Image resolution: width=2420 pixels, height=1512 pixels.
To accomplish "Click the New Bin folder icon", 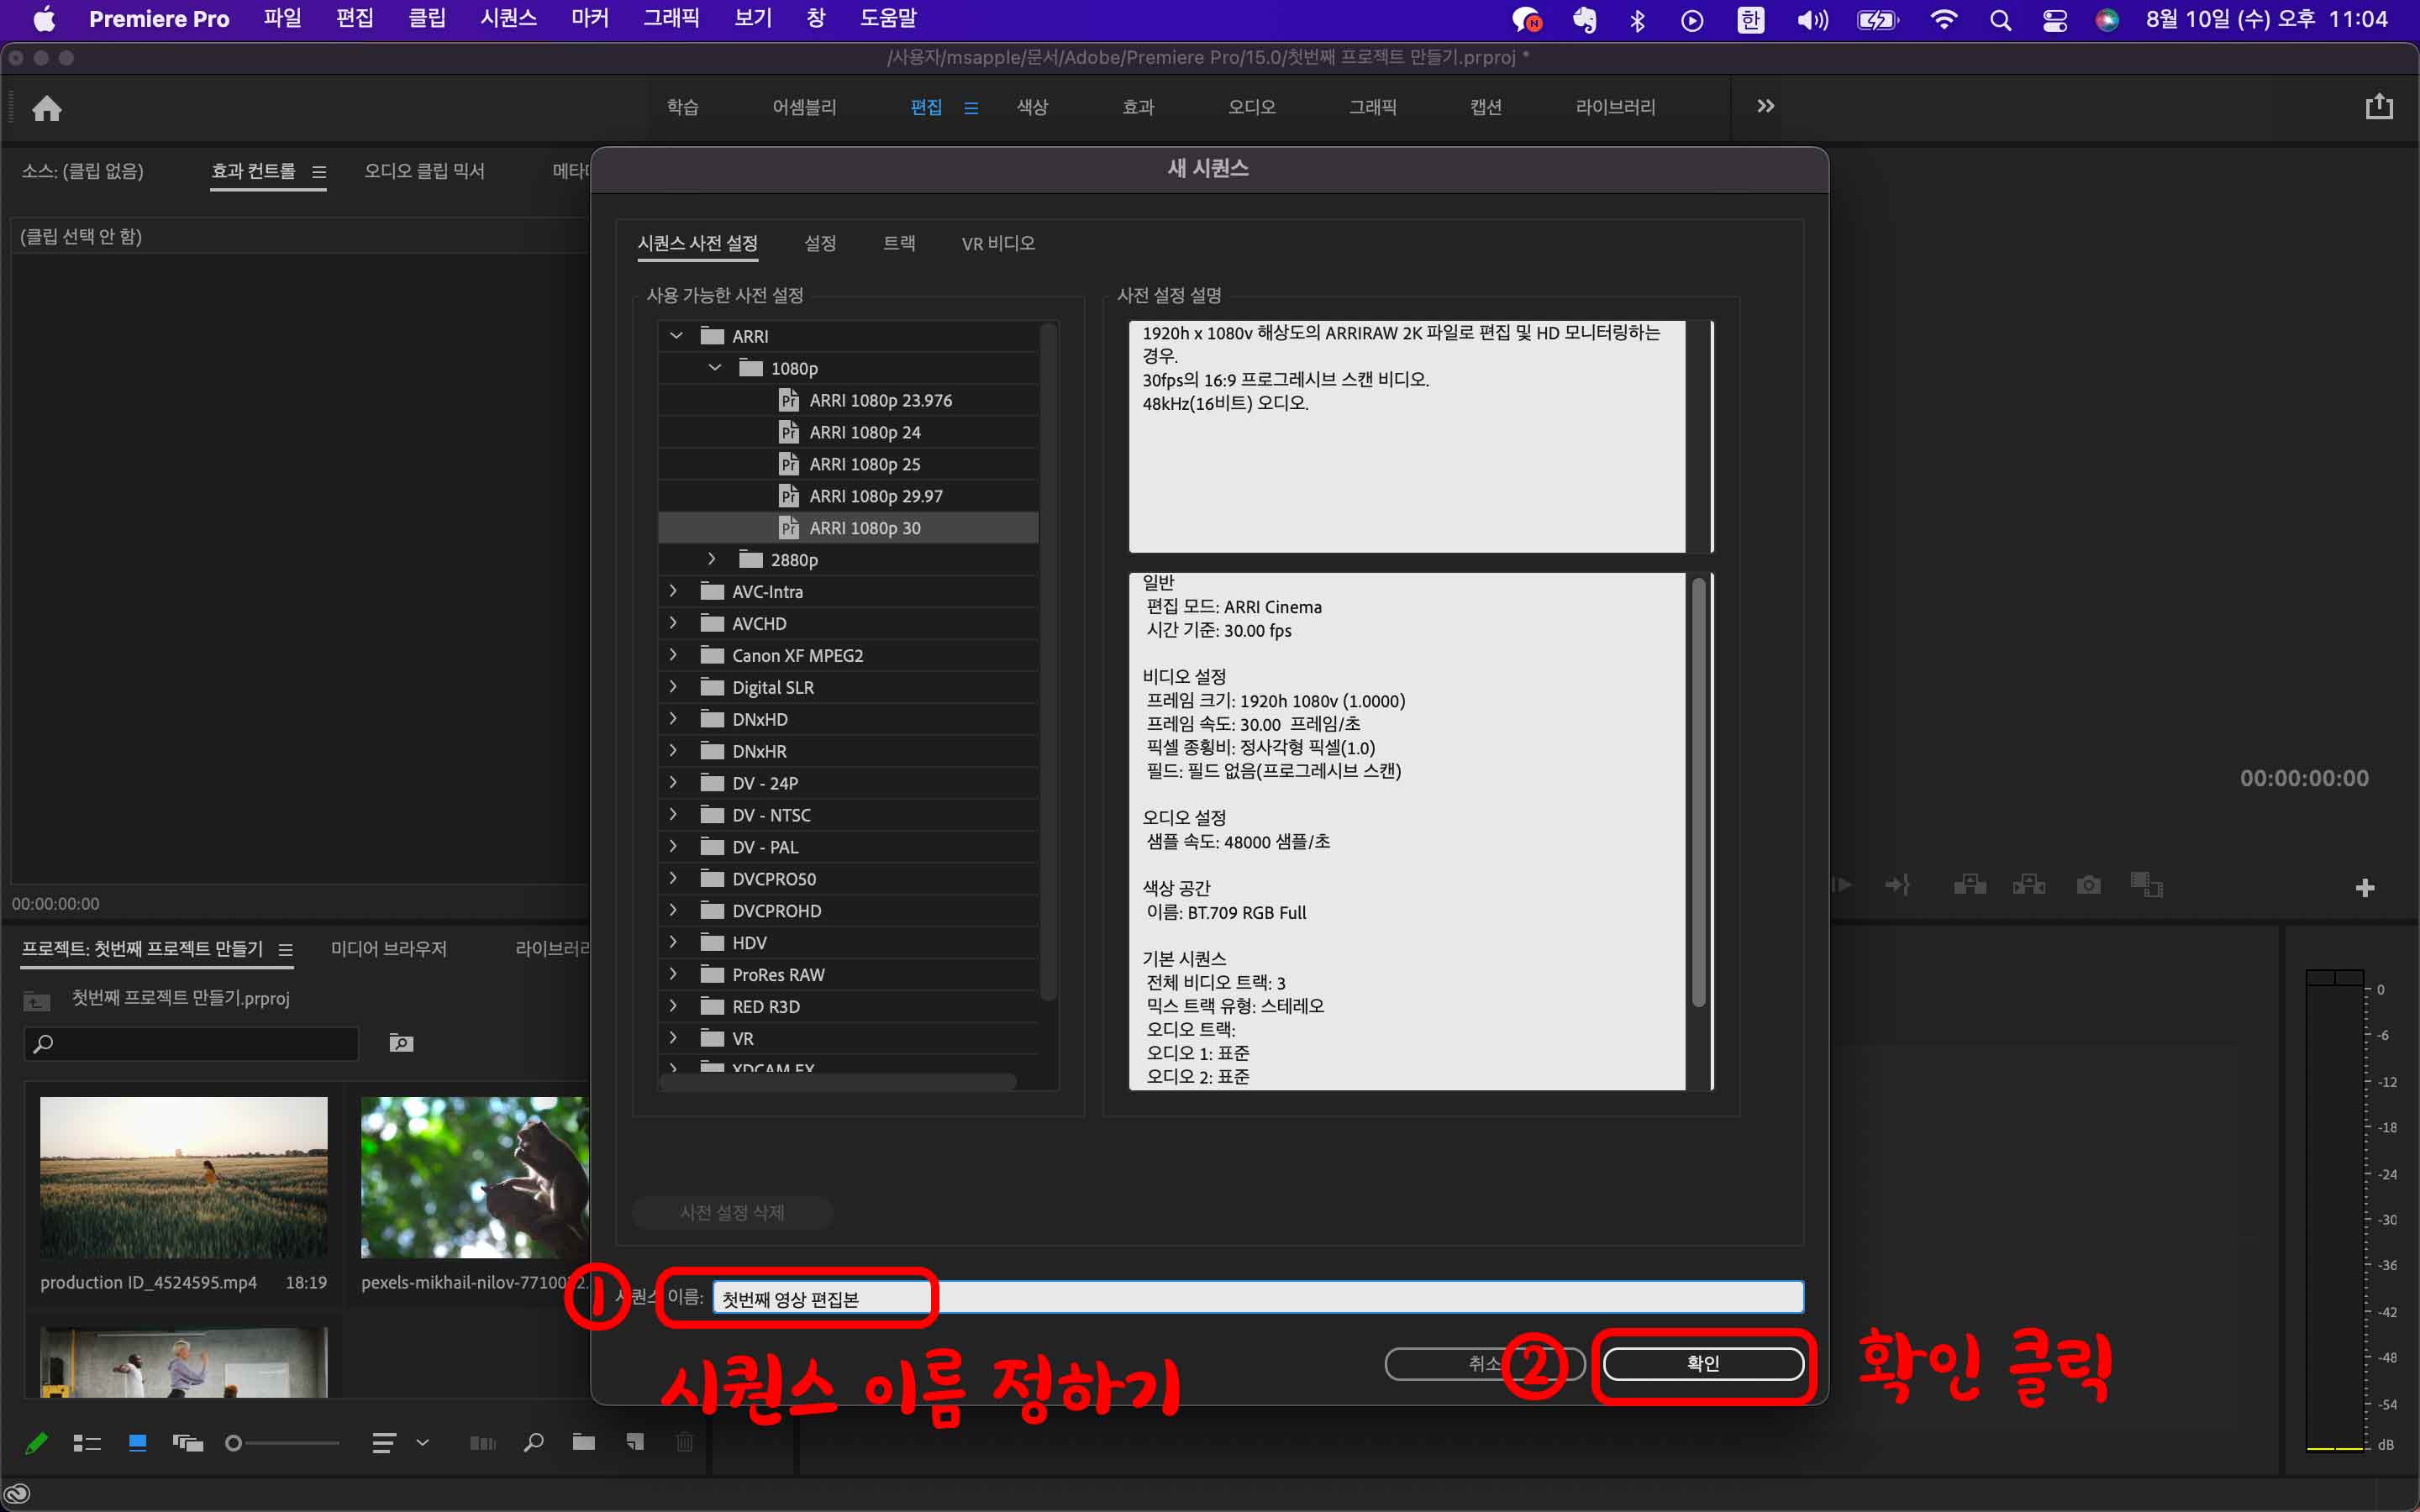I will pyautogui.click(x=584, y=1442).
